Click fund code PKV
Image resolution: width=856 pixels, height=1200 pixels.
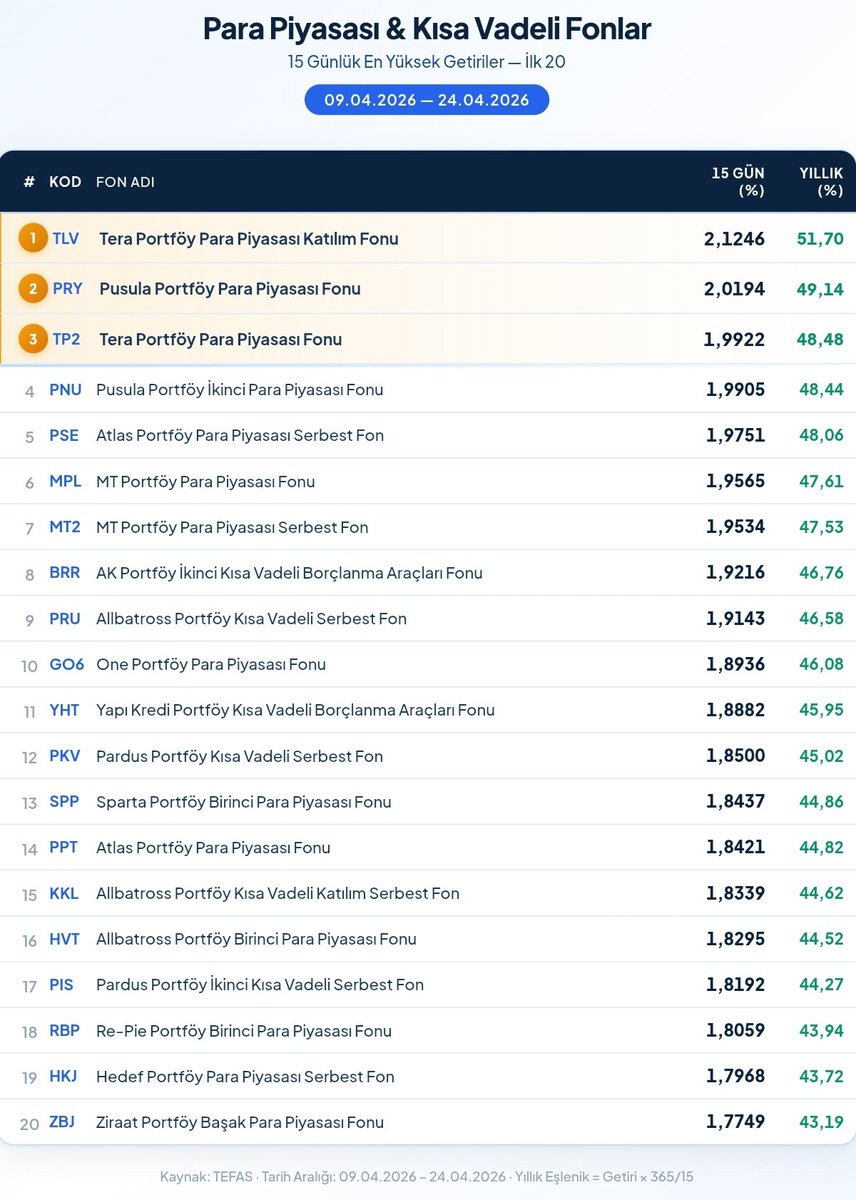pyautogui.click(x=65, y=756)
